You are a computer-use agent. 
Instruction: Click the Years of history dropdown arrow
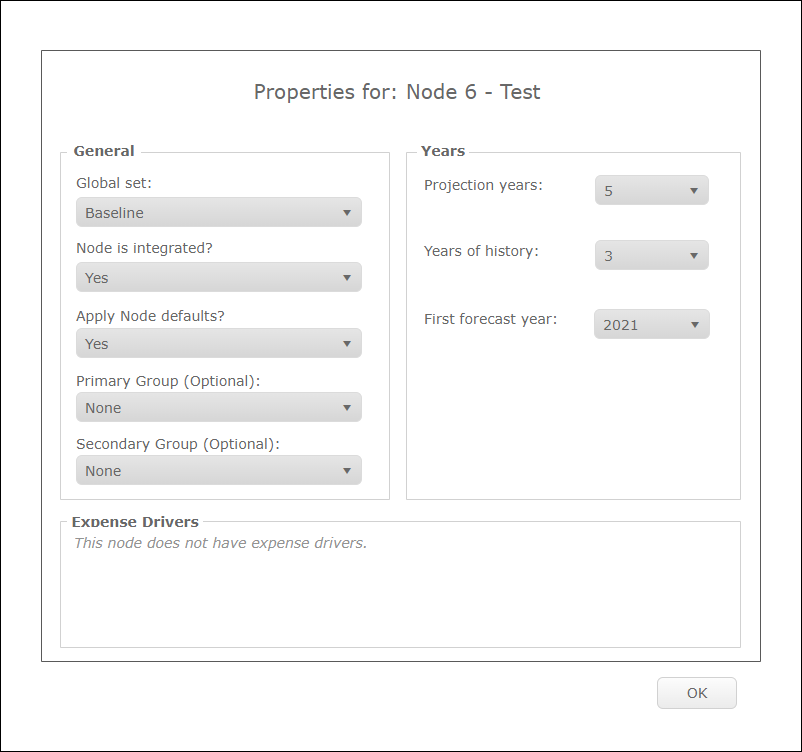click(x=694, y=256)
